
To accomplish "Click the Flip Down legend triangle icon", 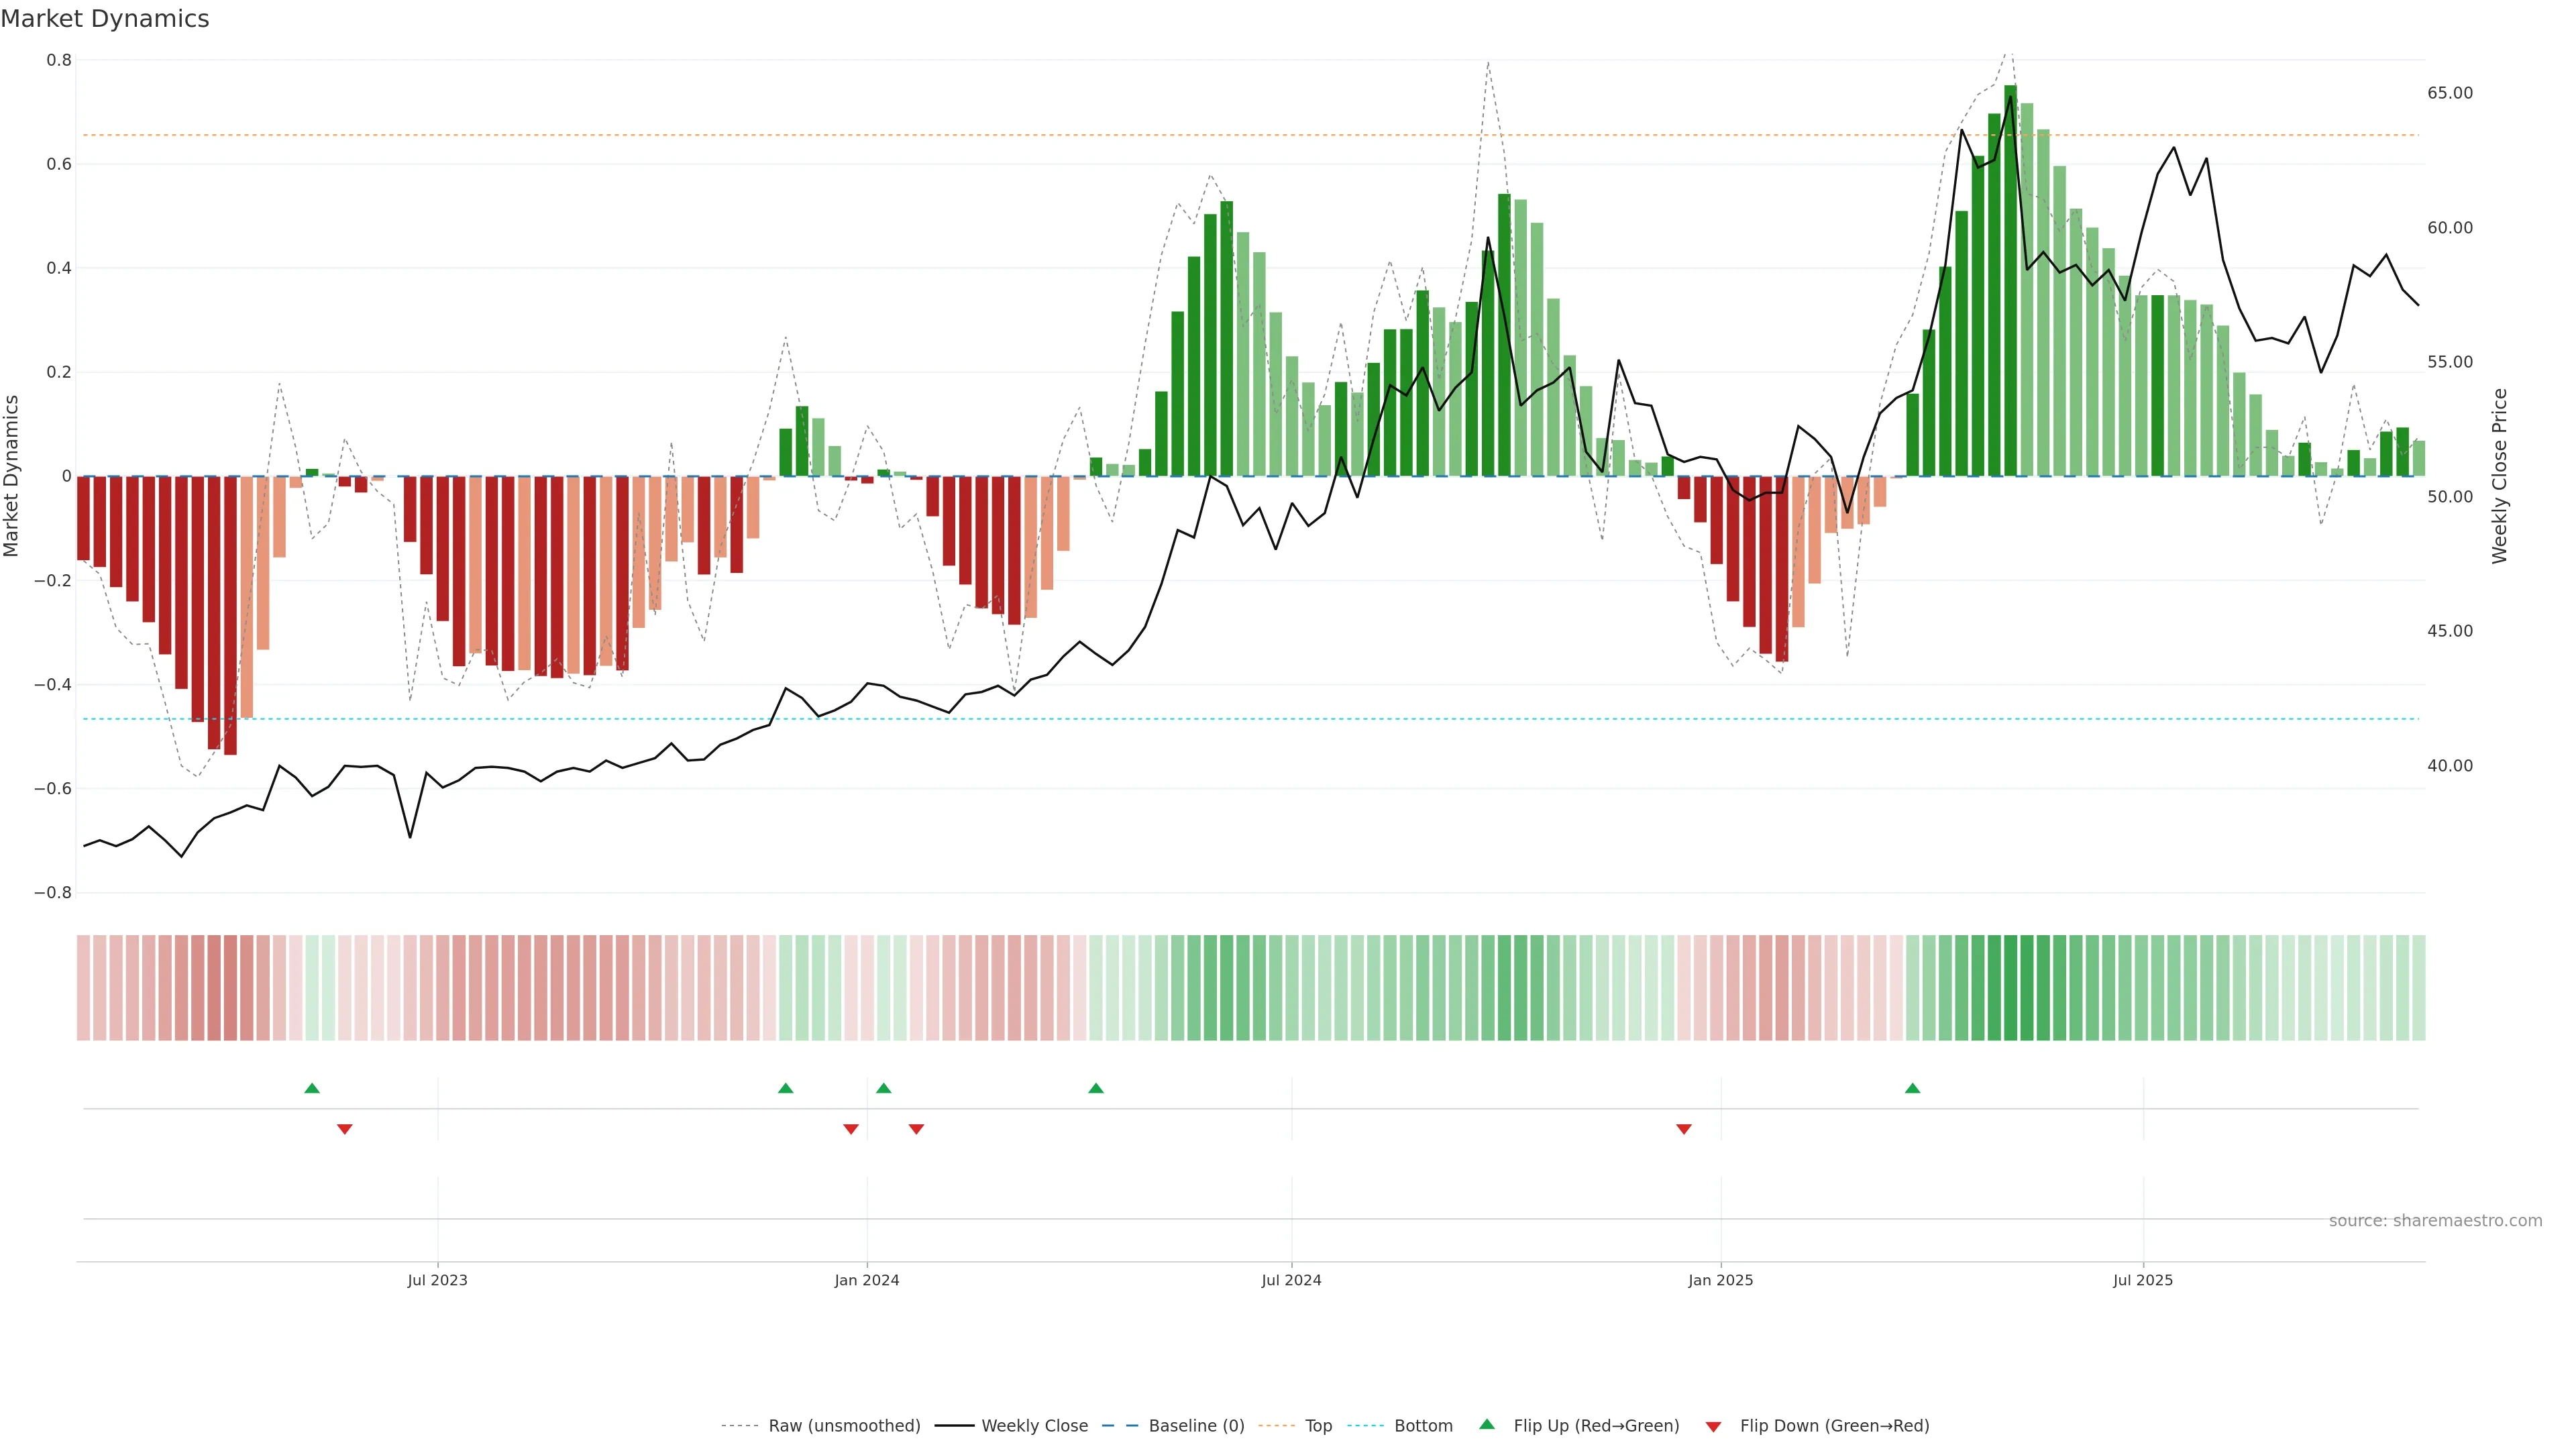I will [x=1713, y=1427].
